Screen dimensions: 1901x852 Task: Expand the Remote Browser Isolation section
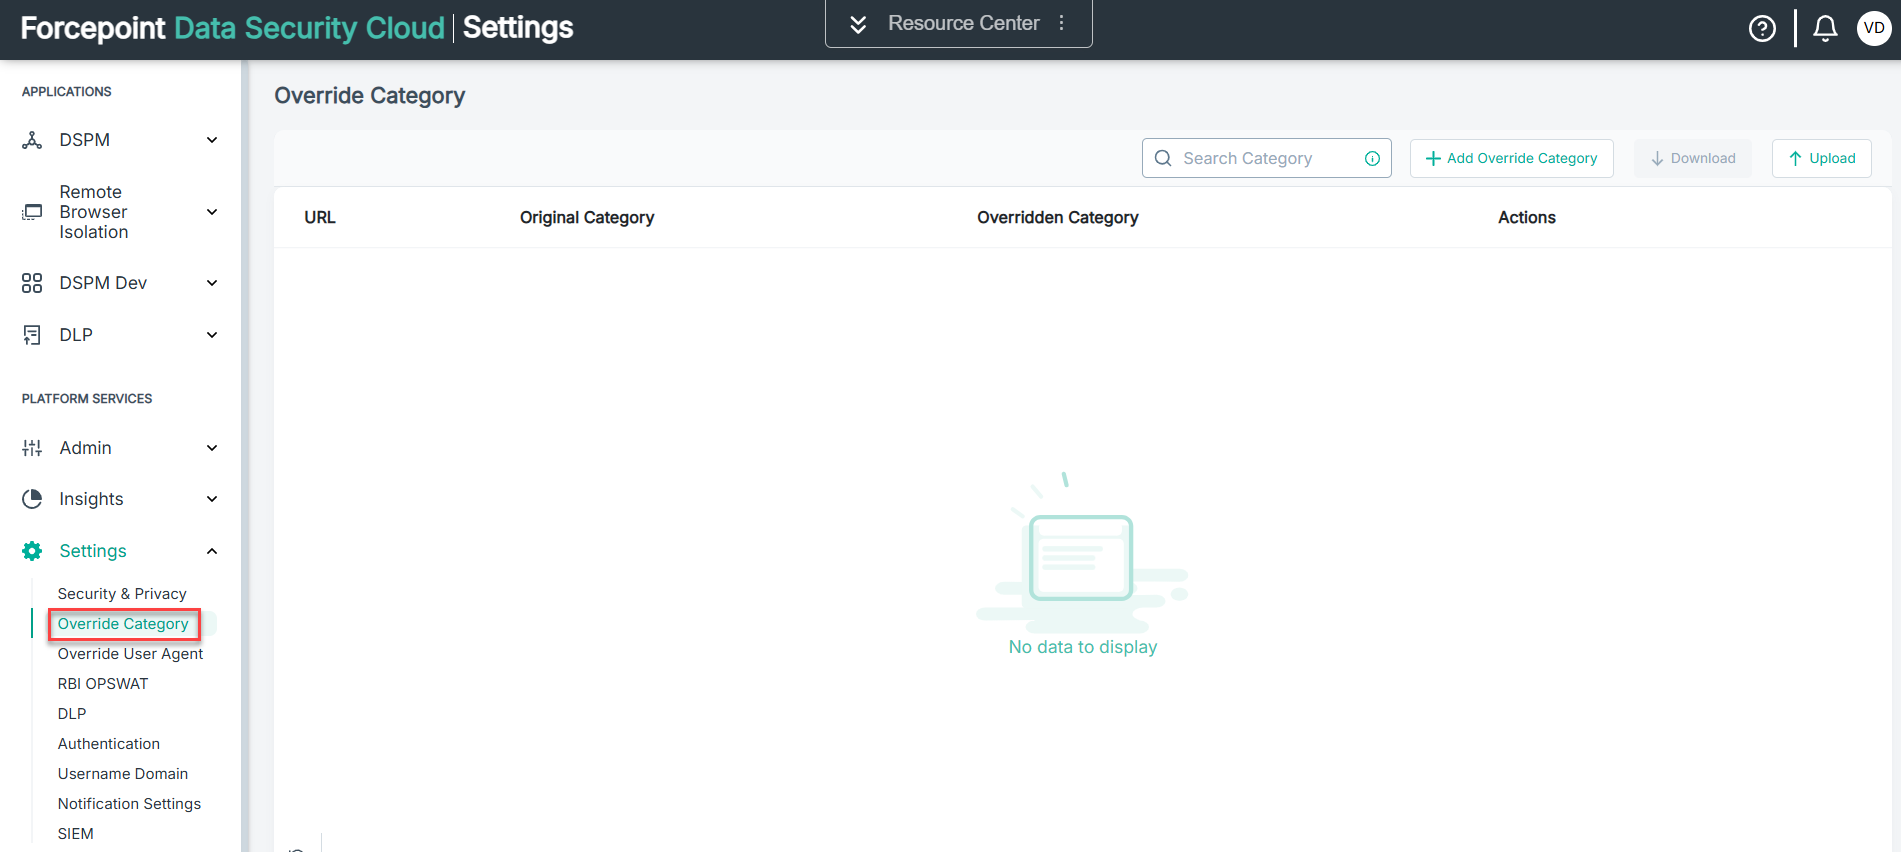[212, 212]
